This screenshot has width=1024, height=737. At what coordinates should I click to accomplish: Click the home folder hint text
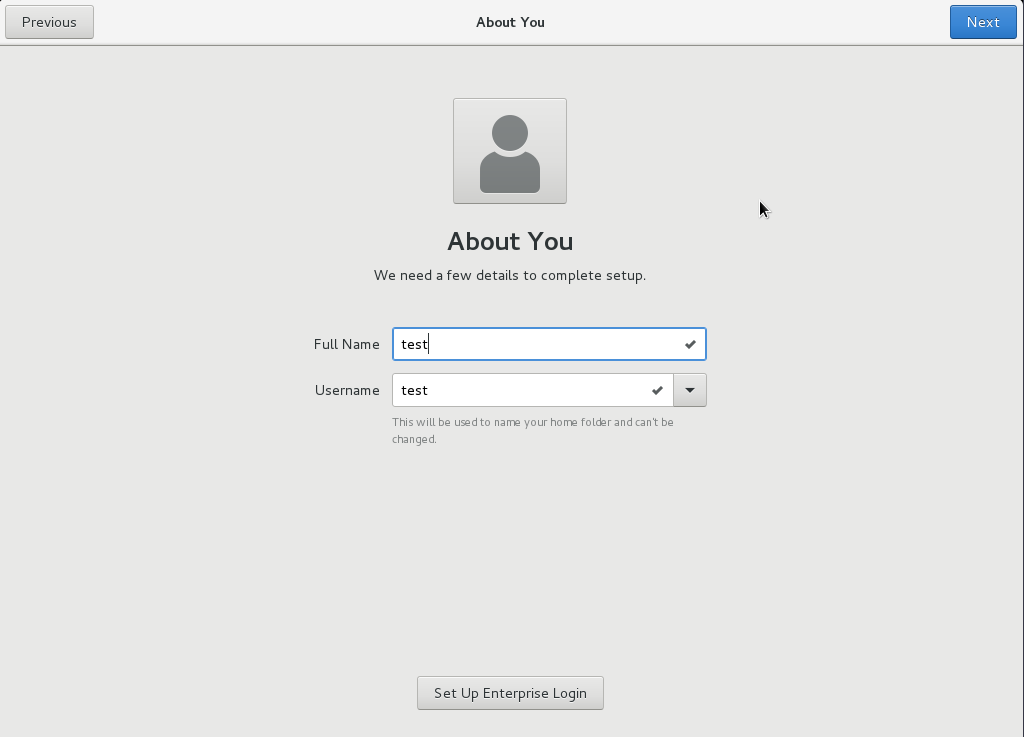[x=533, y=431]
